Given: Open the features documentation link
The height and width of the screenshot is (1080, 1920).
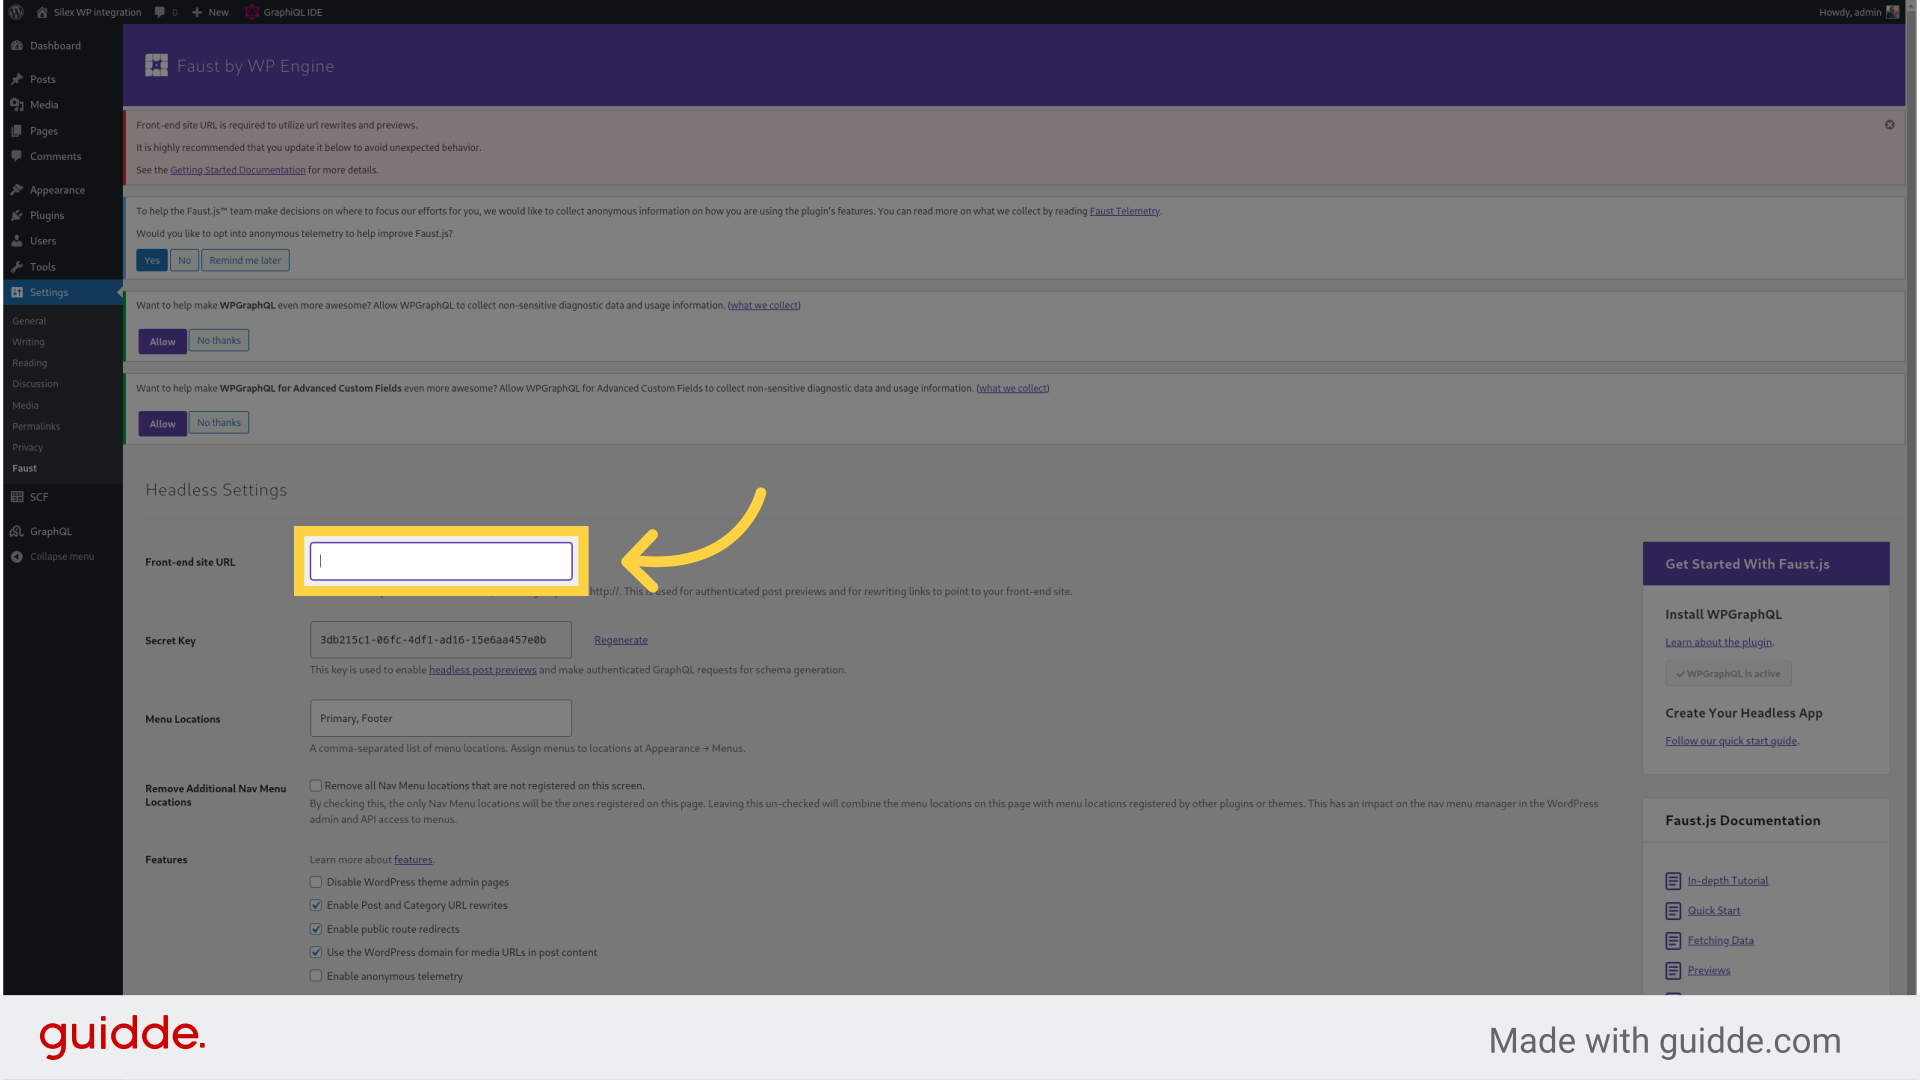Looking at the screenshot, I should (413, 860).
